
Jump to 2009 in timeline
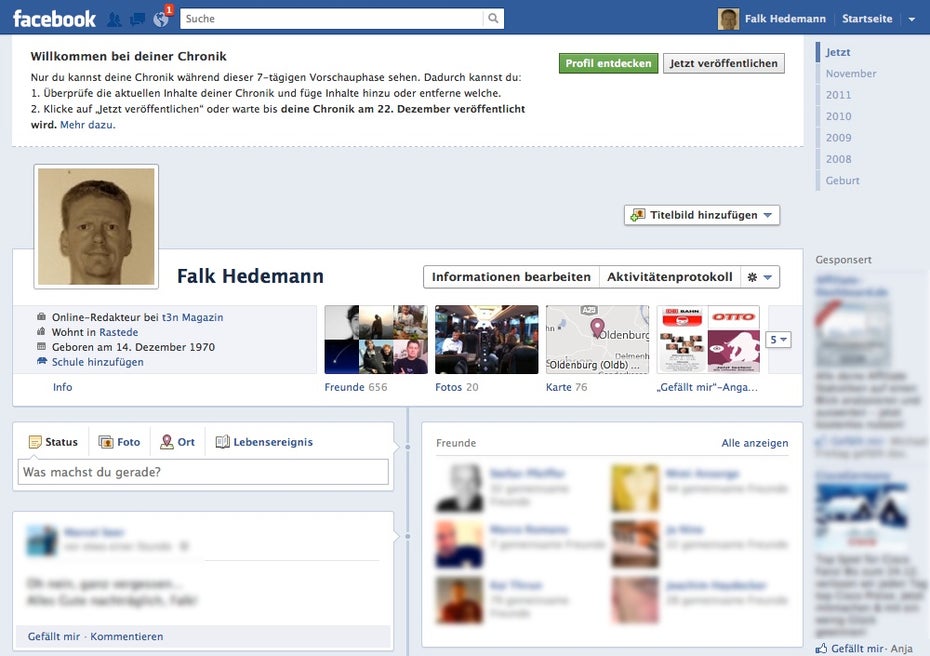tap(838, 138)
